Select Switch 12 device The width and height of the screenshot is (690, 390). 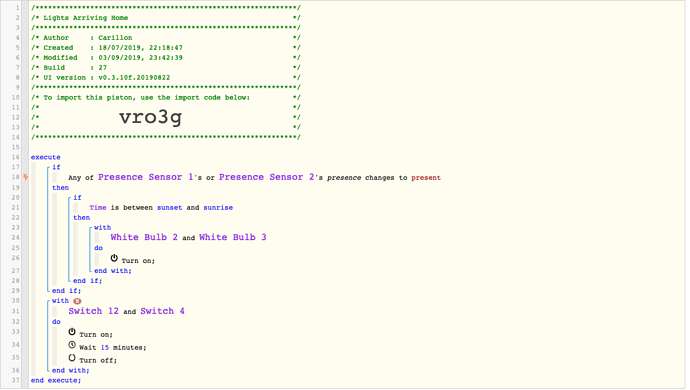(93, 311)
